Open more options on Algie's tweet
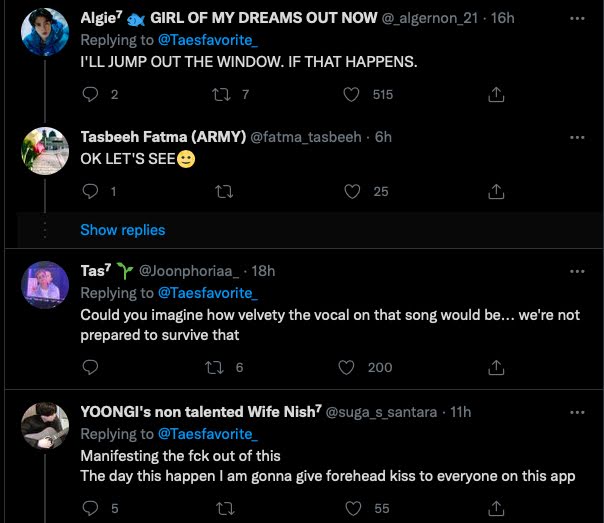 pyautogui.click(x=577, y=19)
